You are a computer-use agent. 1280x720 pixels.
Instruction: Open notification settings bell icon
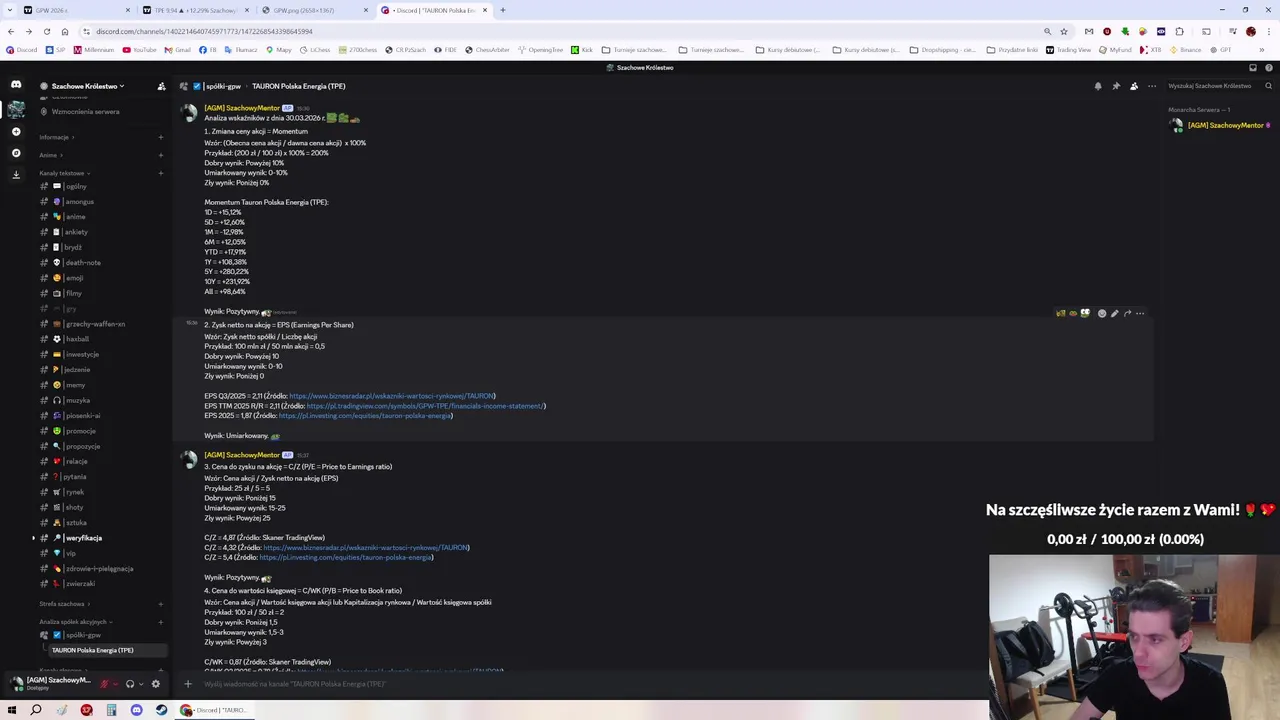pos(1098,86)
